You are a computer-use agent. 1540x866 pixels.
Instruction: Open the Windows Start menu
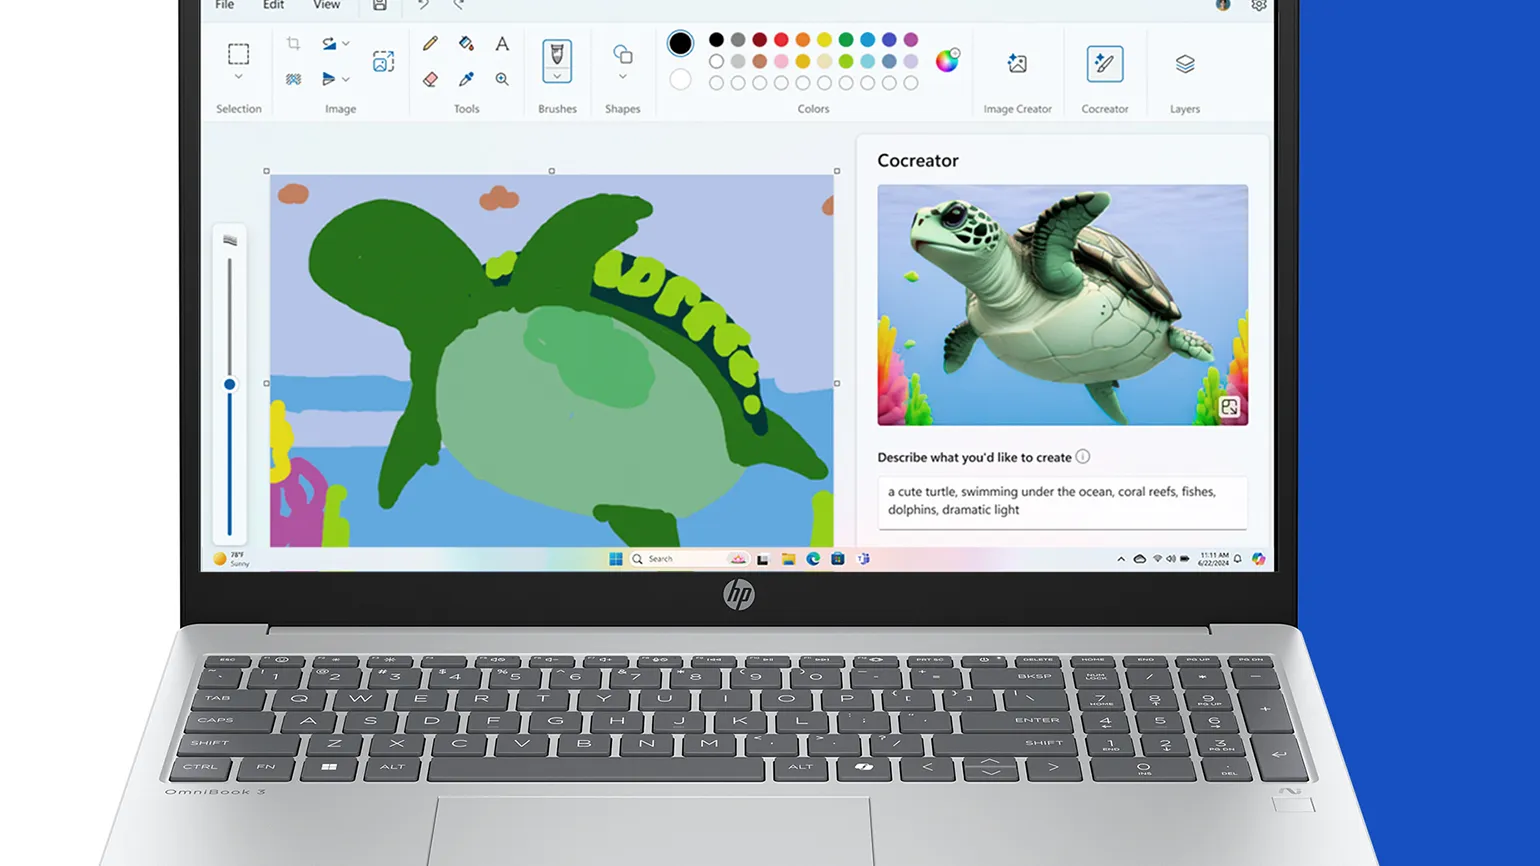coord(616,559)
